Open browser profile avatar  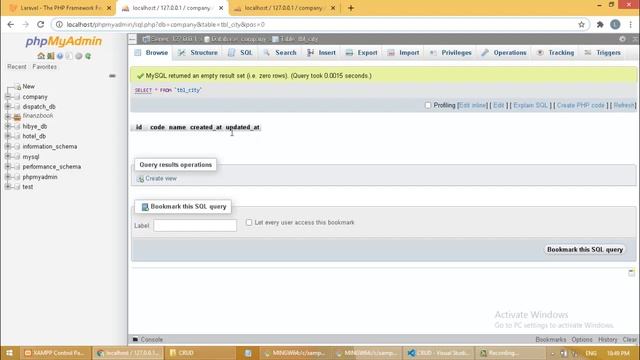[x=615, y=24]
